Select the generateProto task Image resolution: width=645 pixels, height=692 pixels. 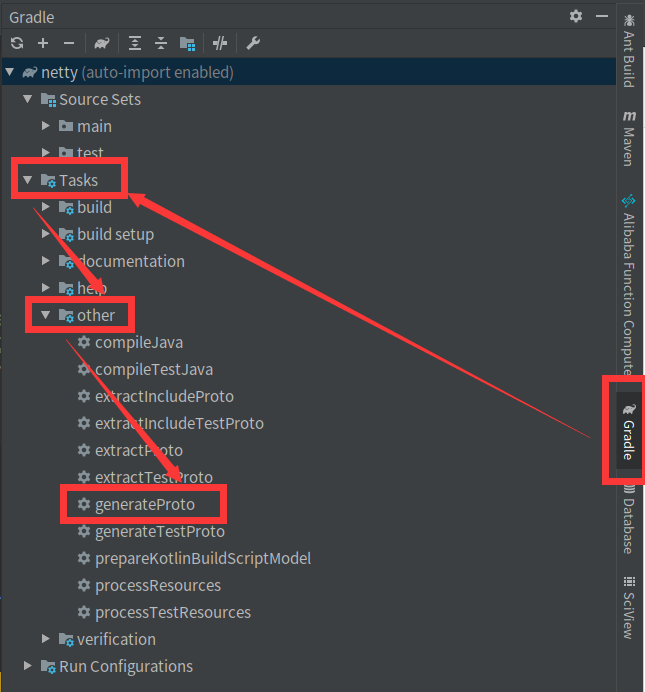145,504
